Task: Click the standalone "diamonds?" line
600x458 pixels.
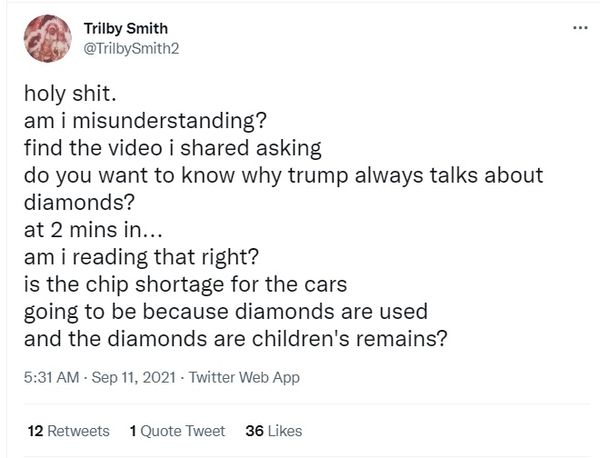Action: (x=80, y=202)
